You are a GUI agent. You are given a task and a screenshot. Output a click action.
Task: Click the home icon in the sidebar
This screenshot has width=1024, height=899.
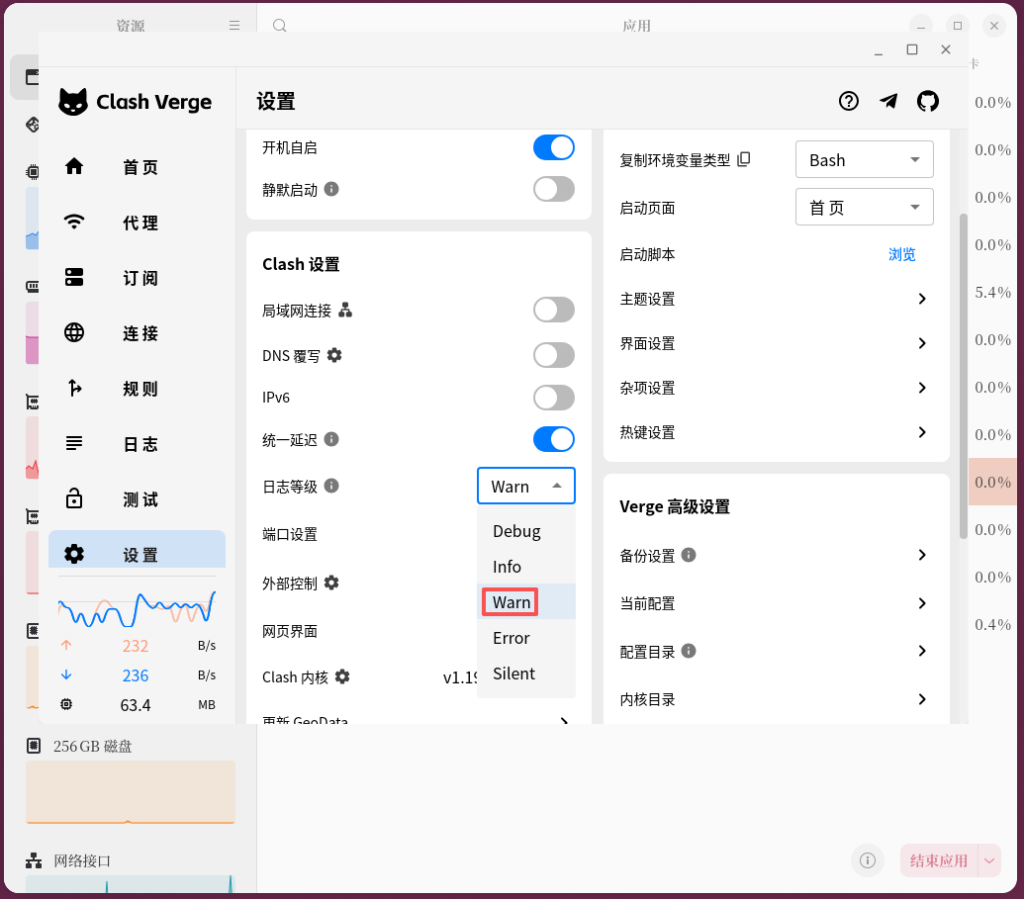click(x=74, y=166)
